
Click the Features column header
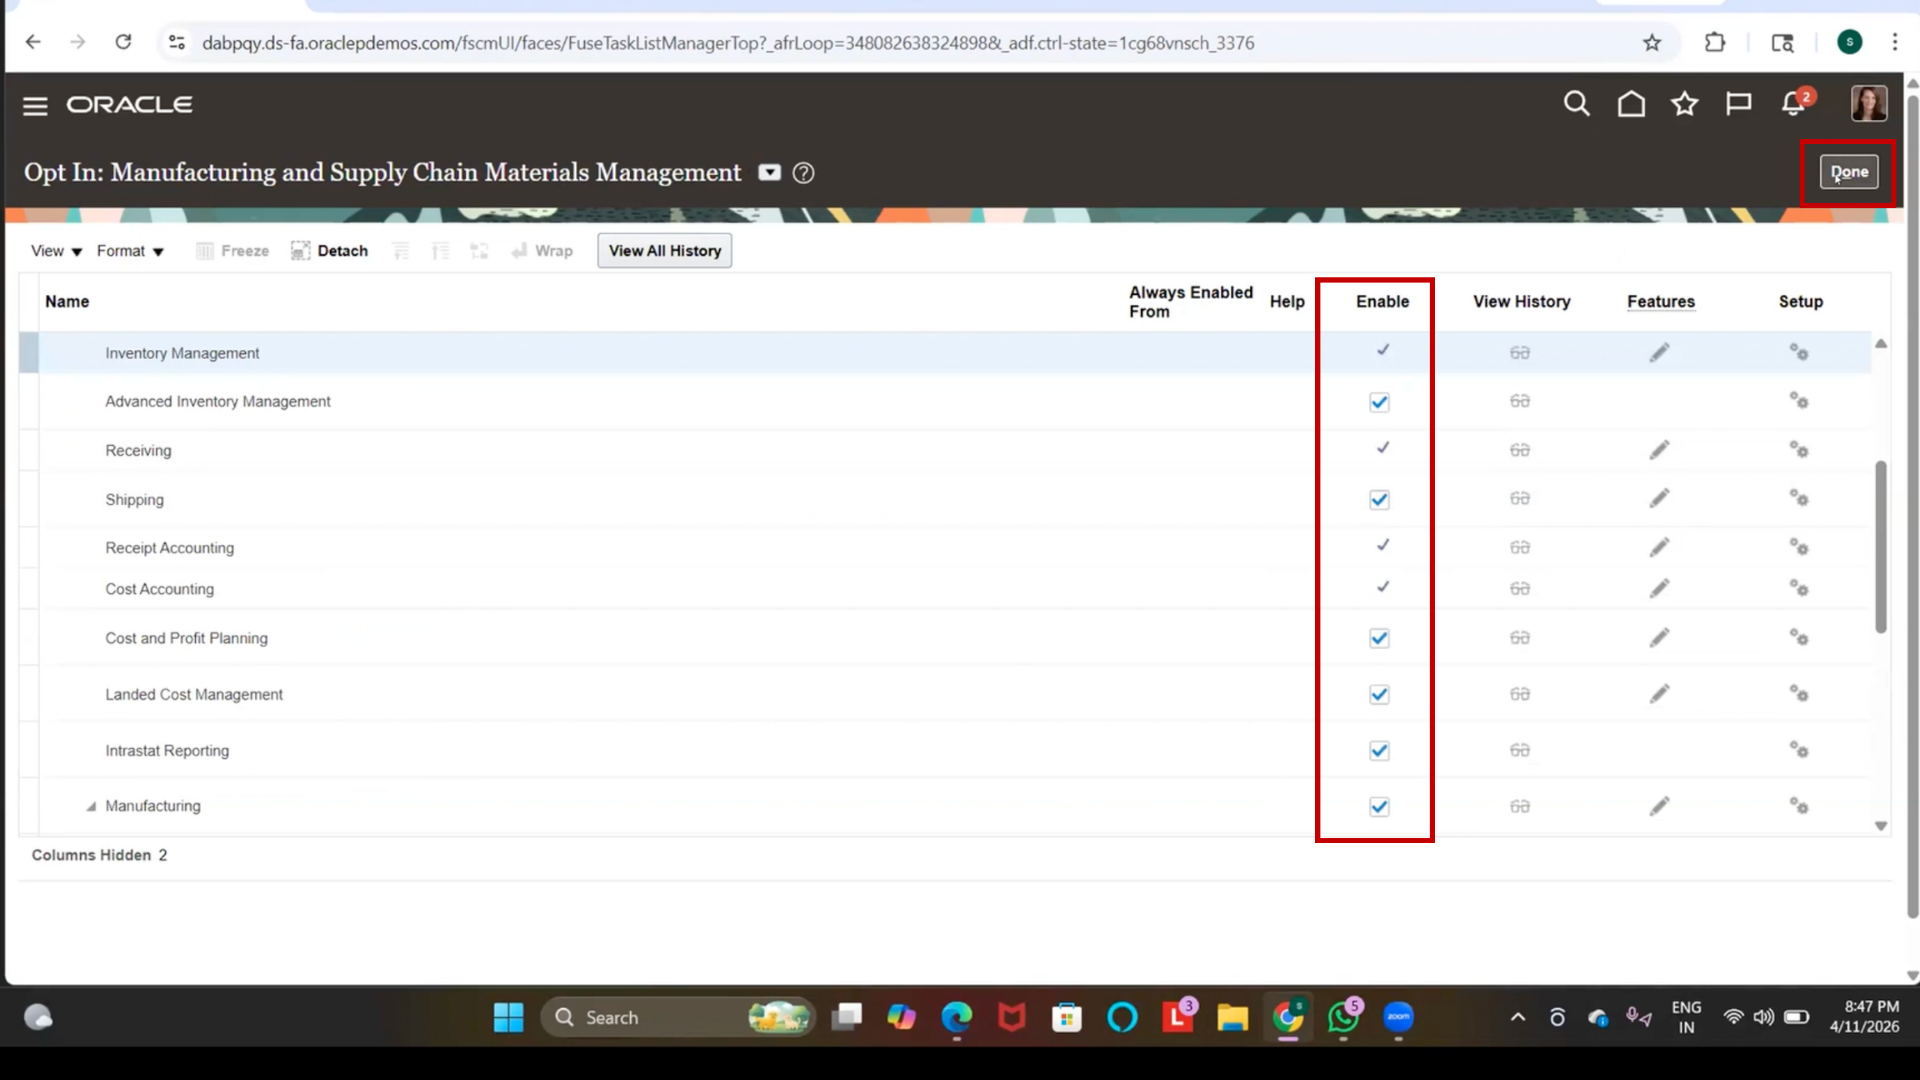1661,302
